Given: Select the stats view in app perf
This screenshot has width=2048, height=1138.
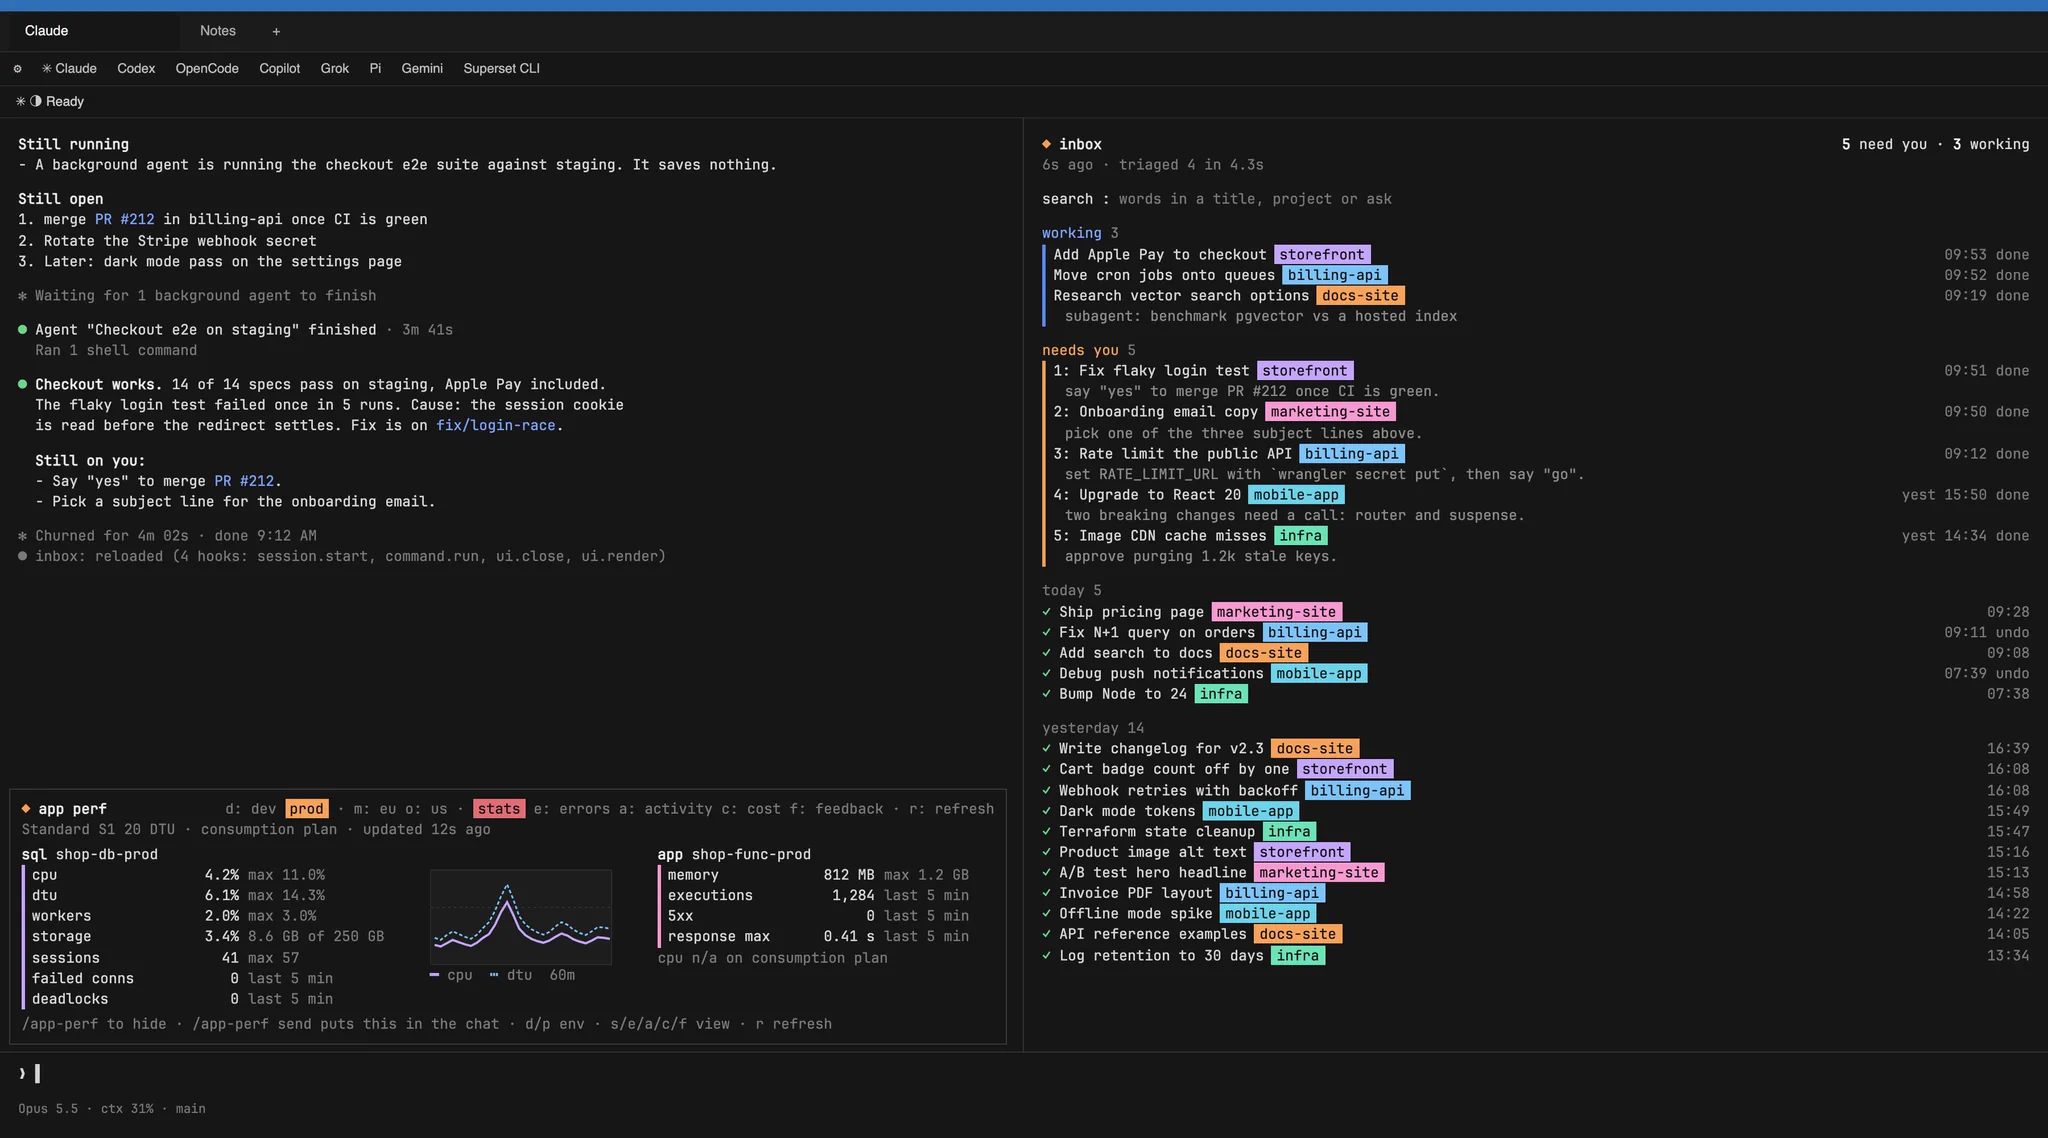Looking at the screenshot, I should click(x=499, y=809).
